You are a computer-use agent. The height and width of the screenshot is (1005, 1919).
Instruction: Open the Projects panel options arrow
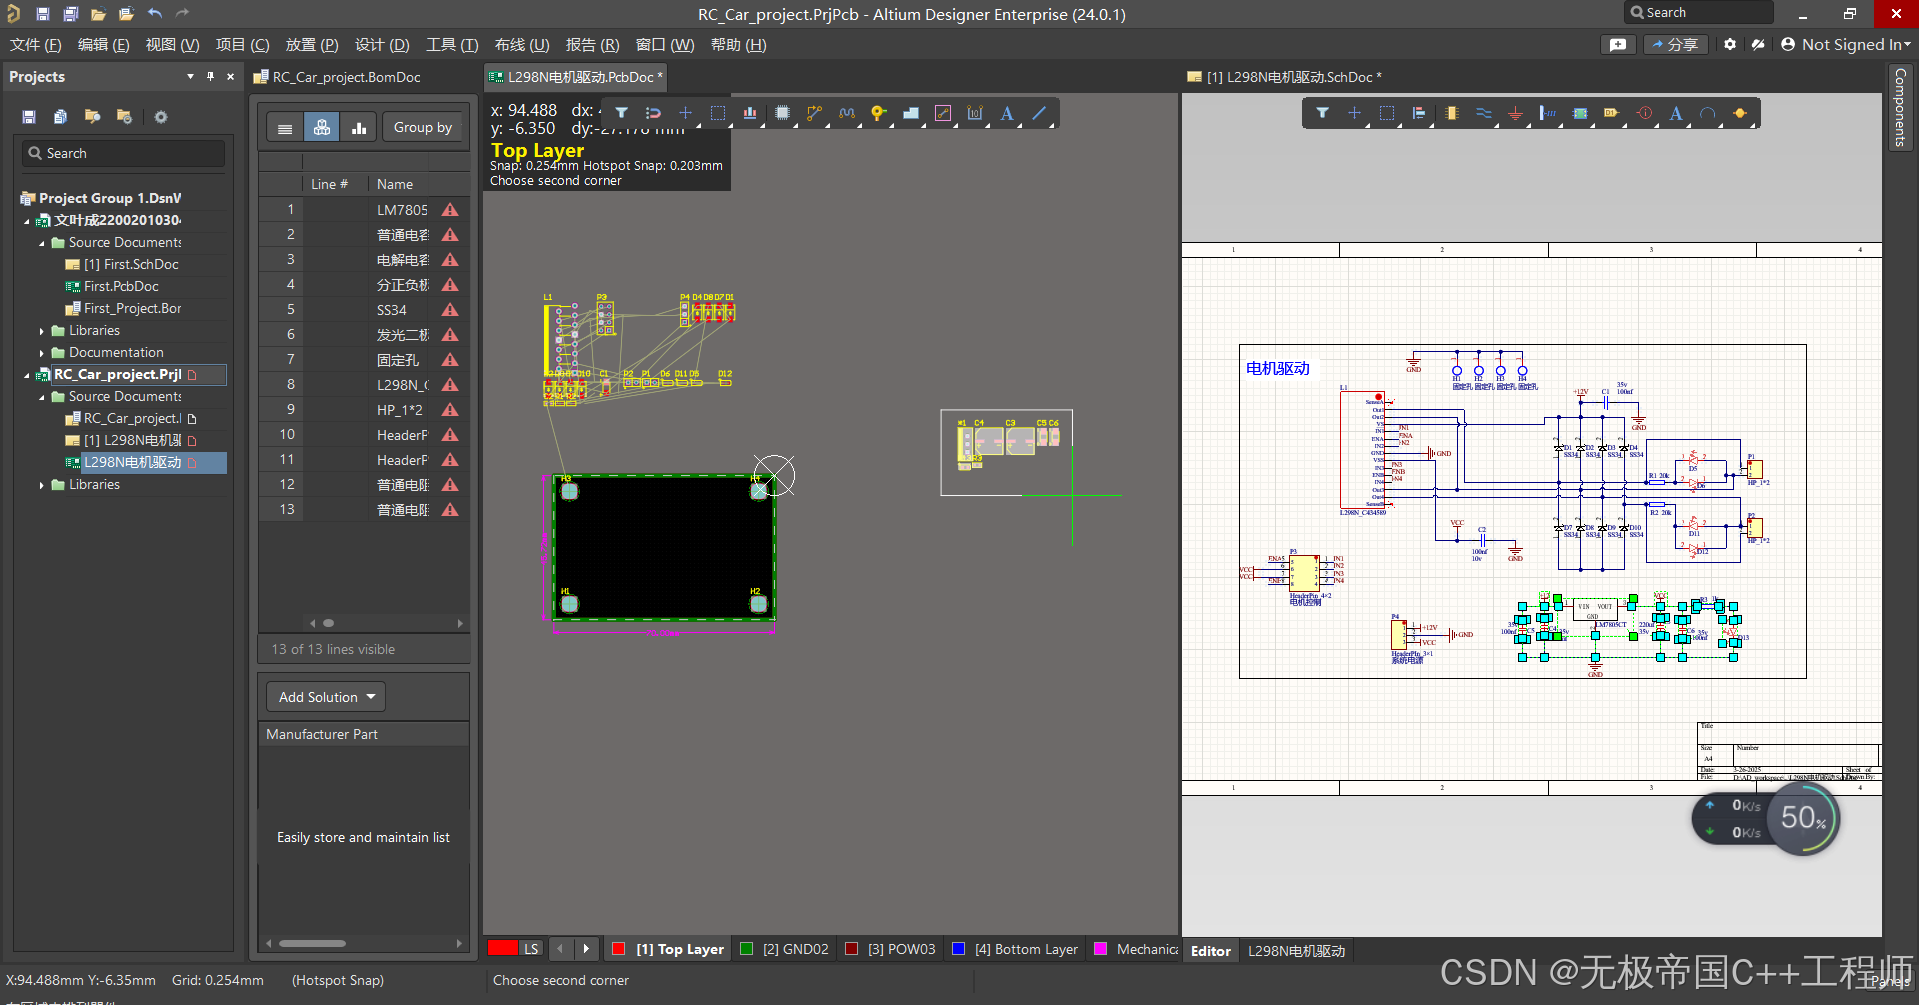tap(190, 76)
